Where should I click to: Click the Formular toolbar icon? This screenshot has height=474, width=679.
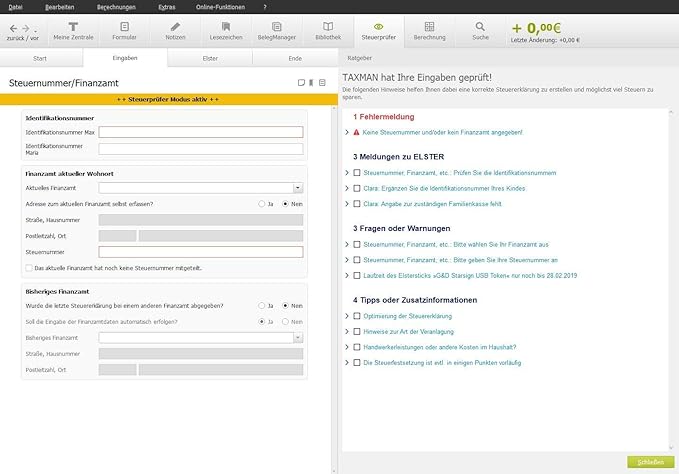tap(124, 29)
